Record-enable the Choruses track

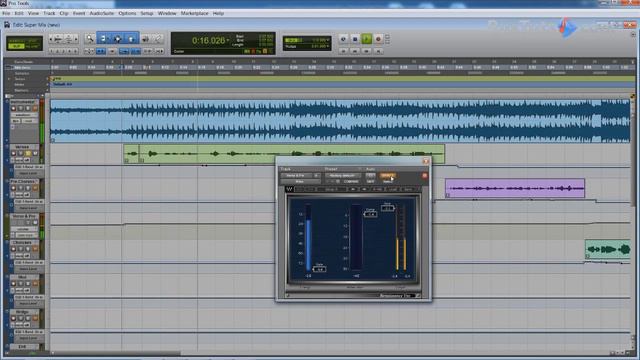click(13, 249)
